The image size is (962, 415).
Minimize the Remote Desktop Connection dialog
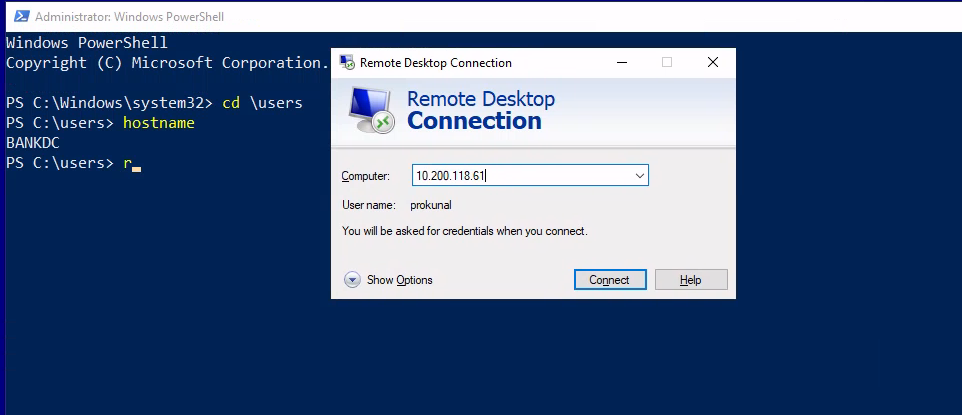click(622, 62)
